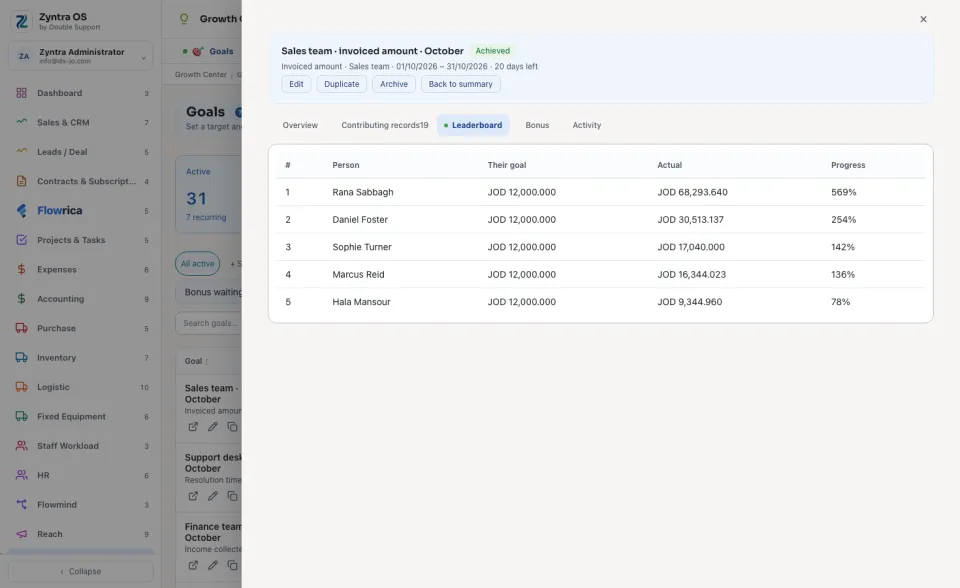Click the Expenses dollar icon
This screenshot has height=588, width=960.
[x=21, y=269]
